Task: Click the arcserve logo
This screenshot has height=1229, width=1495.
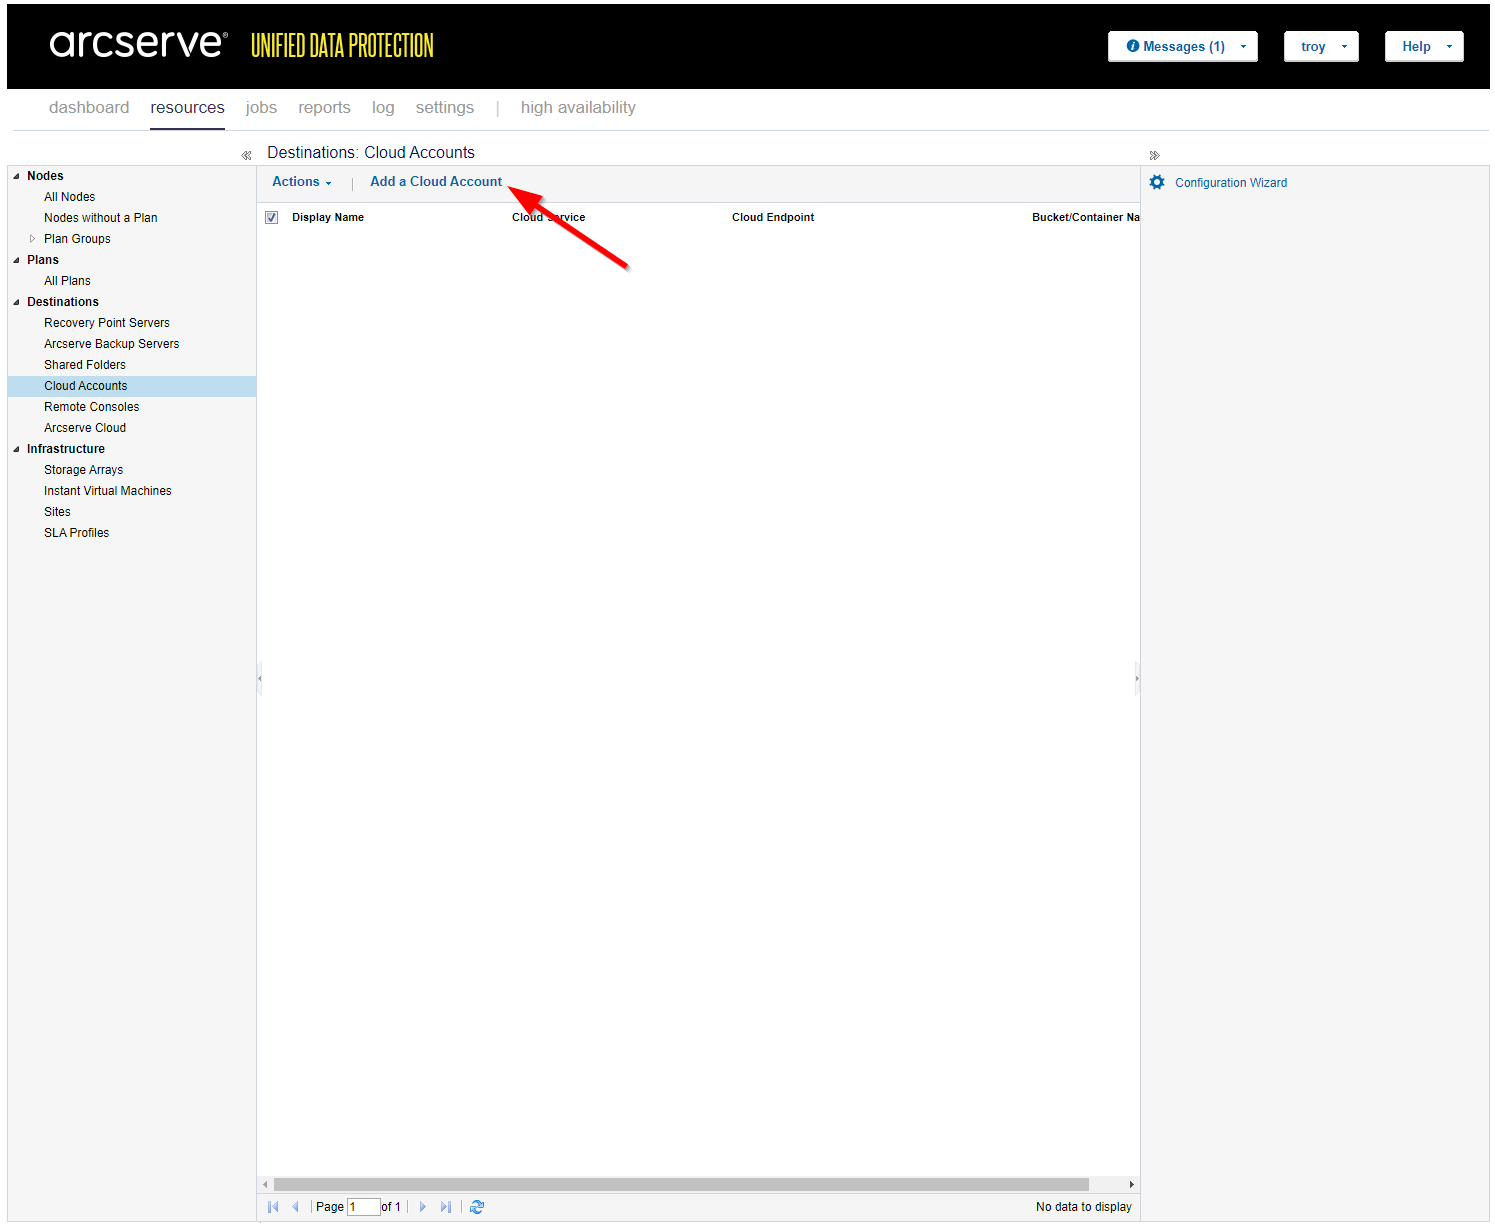Action: click(139, 44)
